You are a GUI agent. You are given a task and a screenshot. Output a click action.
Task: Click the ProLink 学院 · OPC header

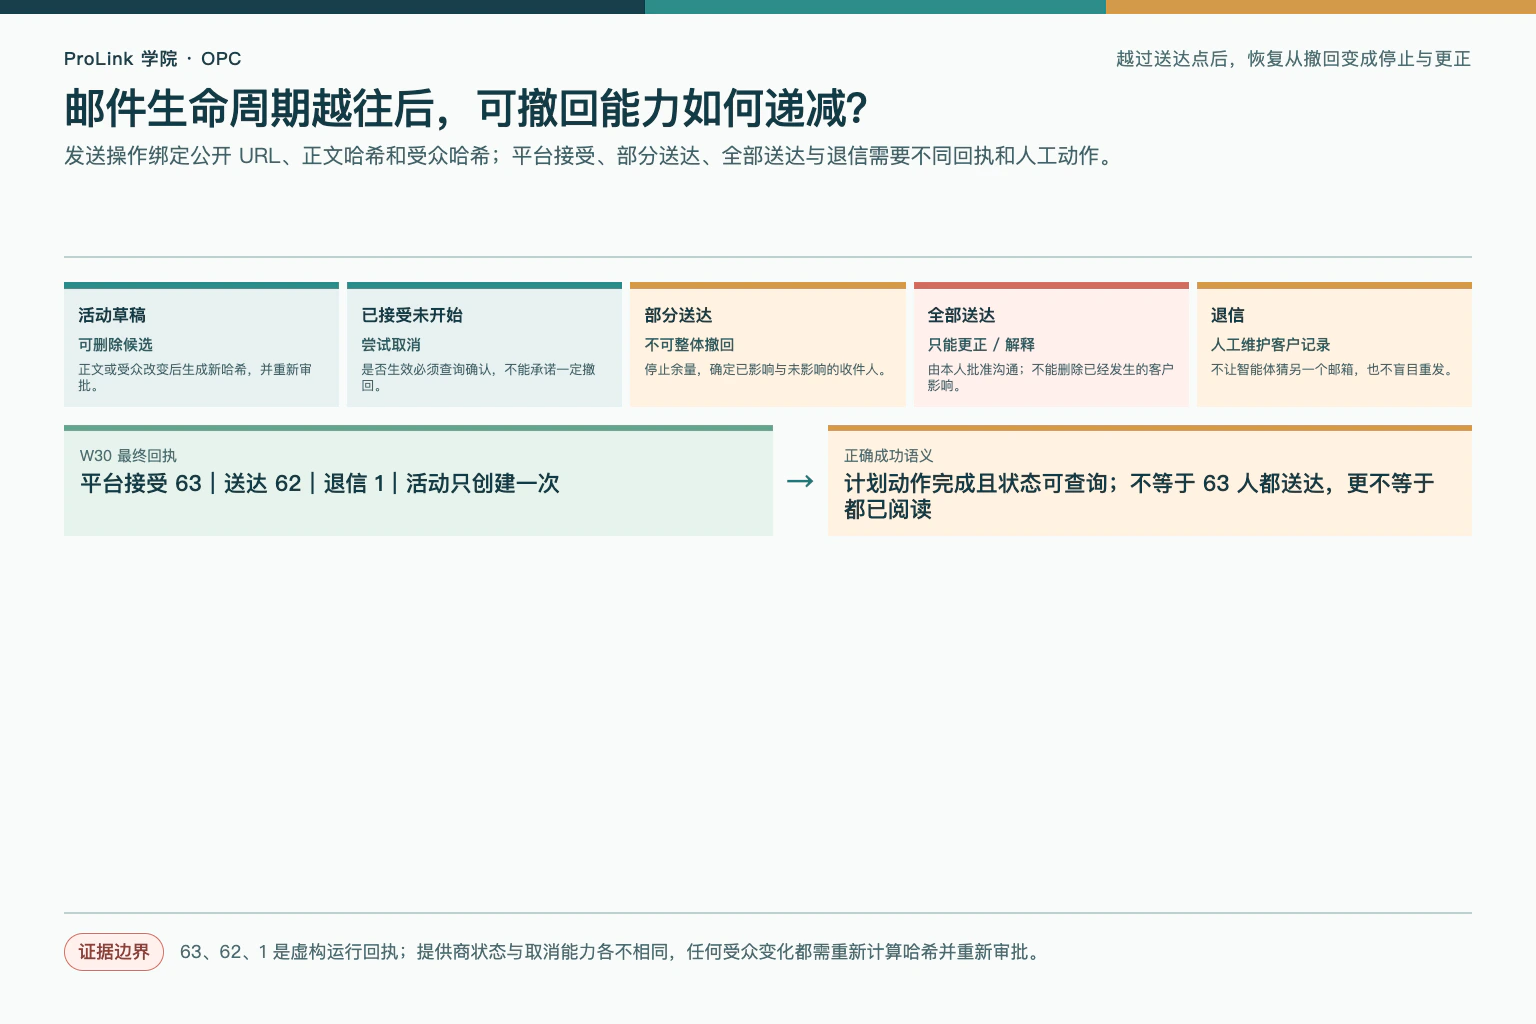click(152, 59)
